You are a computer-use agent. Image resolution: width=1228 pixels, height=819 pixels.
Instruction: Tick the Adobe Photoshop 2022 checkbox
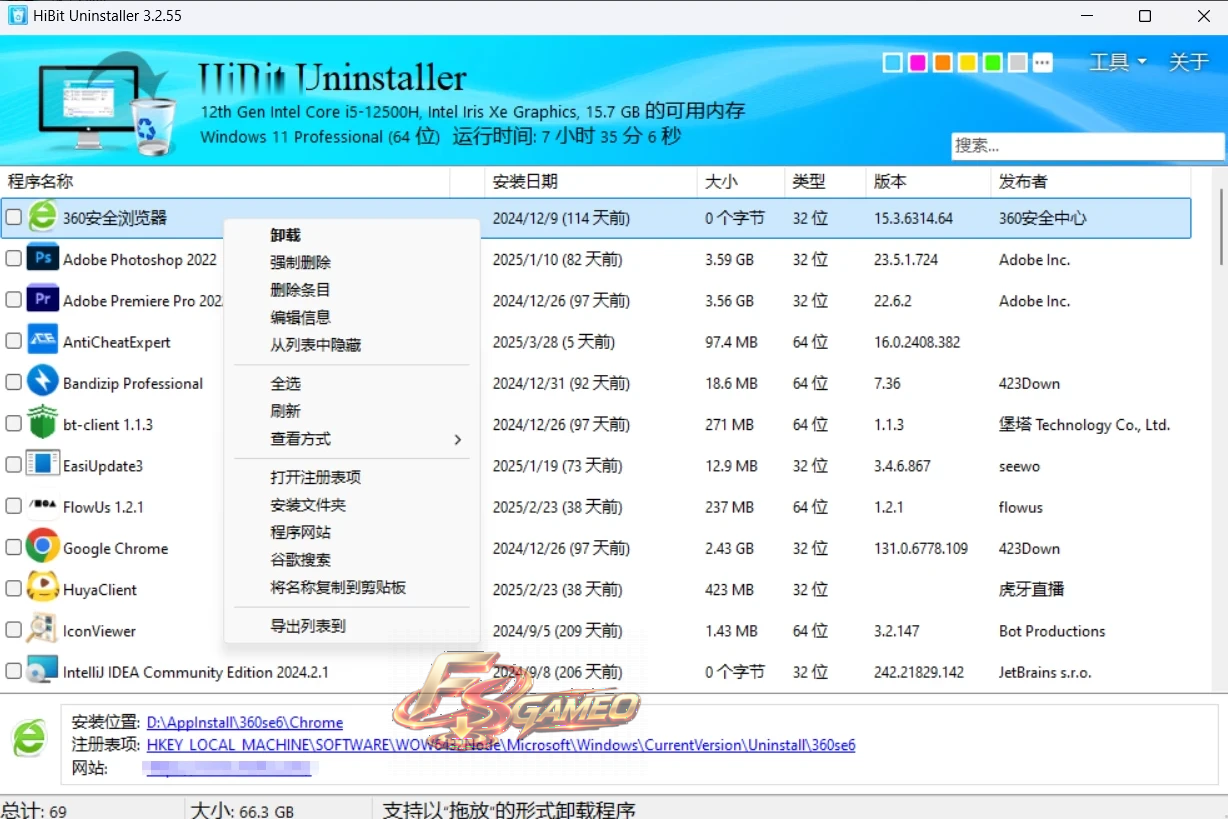point(13,259)
